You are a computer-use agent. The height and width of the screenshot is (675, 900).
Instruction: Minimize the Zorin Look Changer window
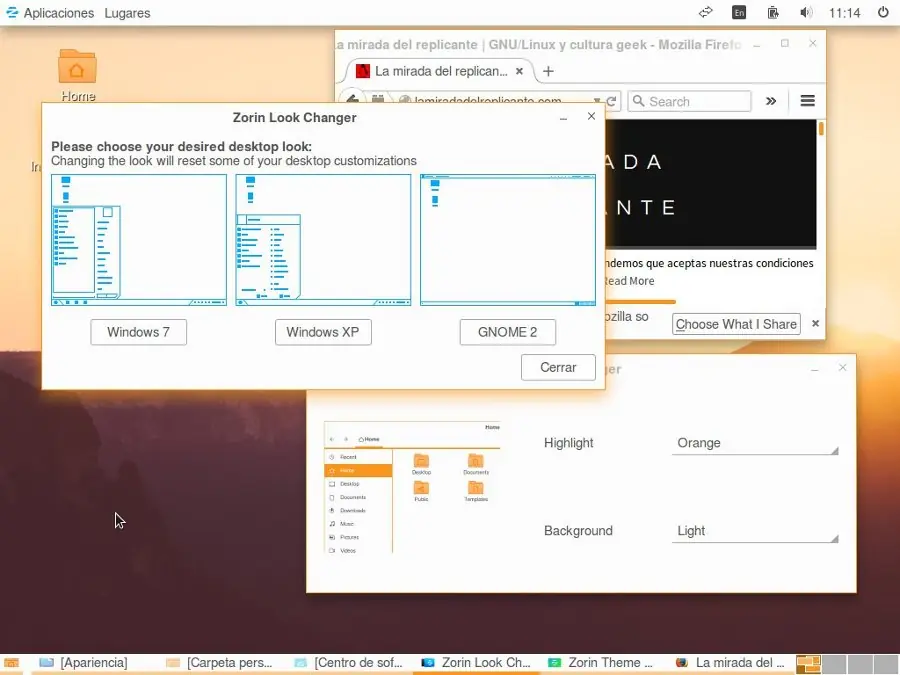click(x=564, y=117)
